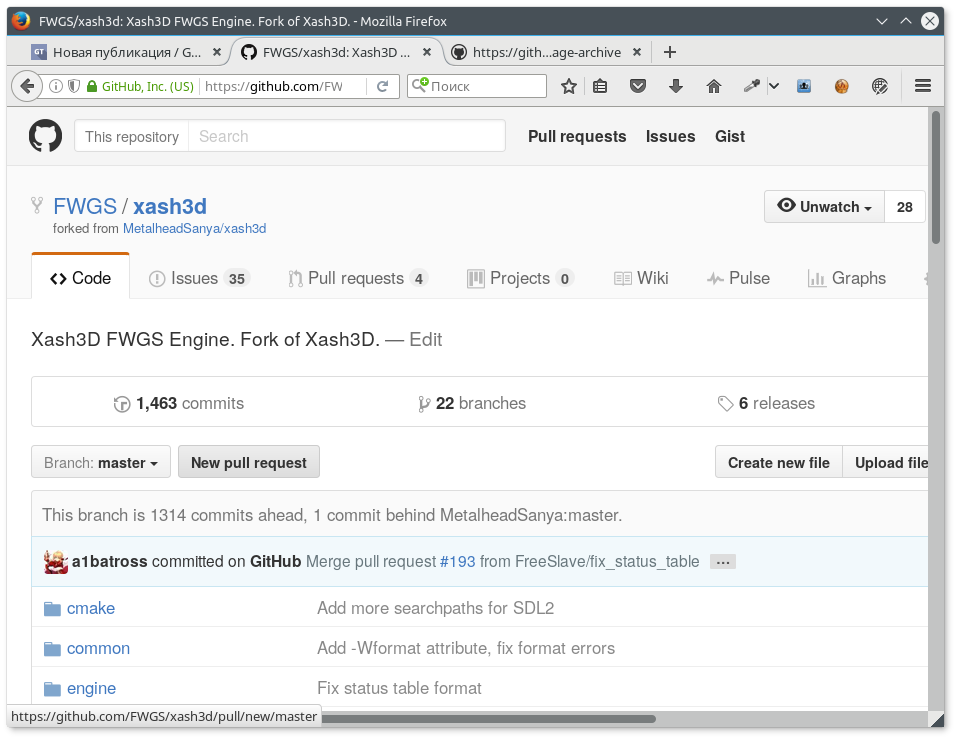Open the Wiki tab
The width and height of the screenshot is (957, 740).
(x=641, y=278)
